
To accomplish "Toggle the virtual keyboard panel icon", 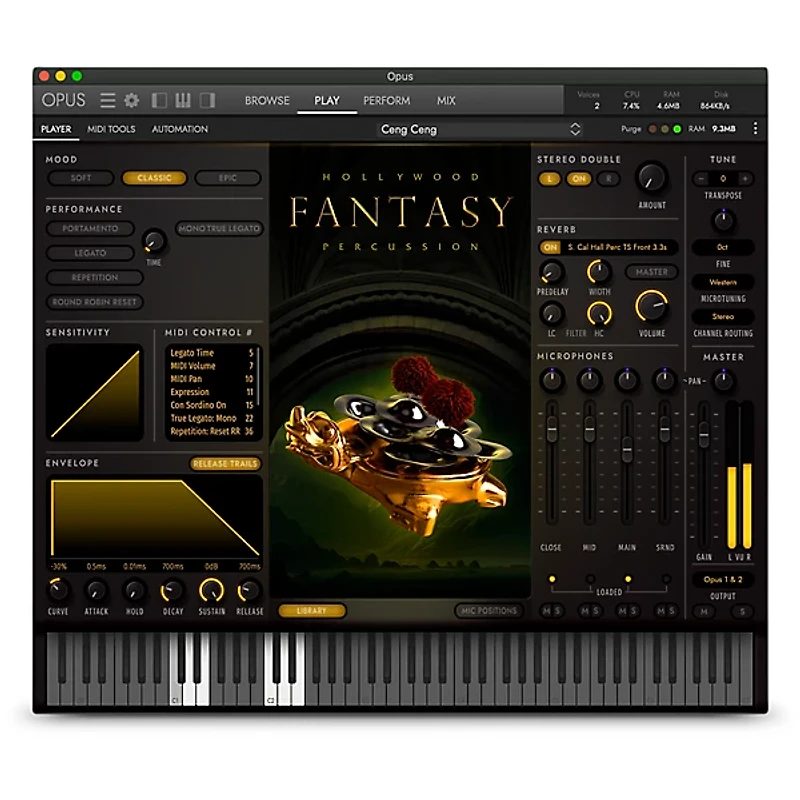I will pos(183,100).
